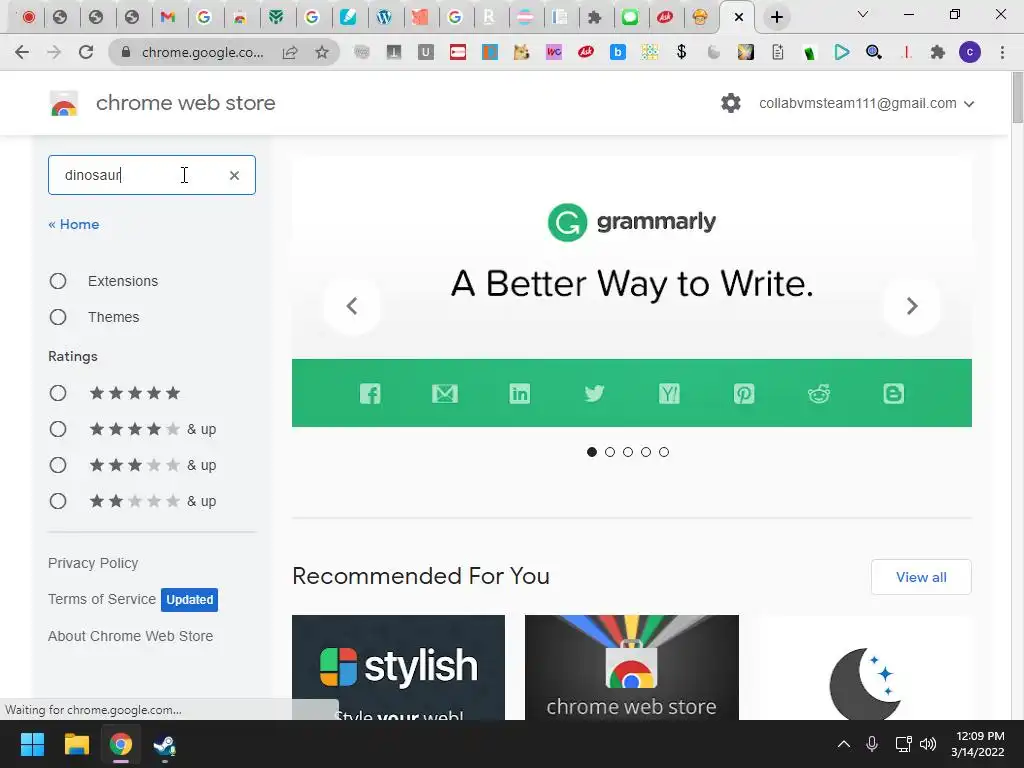This screenshot has width=1024, height=768.
Task: Select the Extensions filter
Action: click(58, 281)
